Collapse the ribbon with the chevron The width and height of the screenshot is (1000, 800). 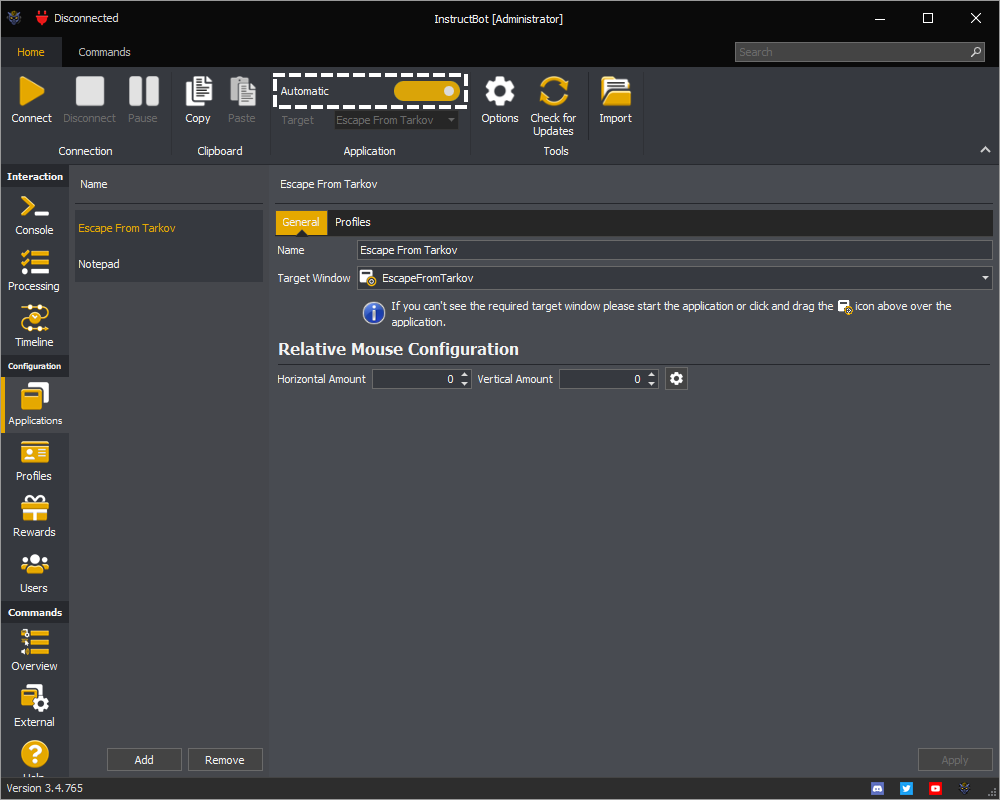coord(985,149)
